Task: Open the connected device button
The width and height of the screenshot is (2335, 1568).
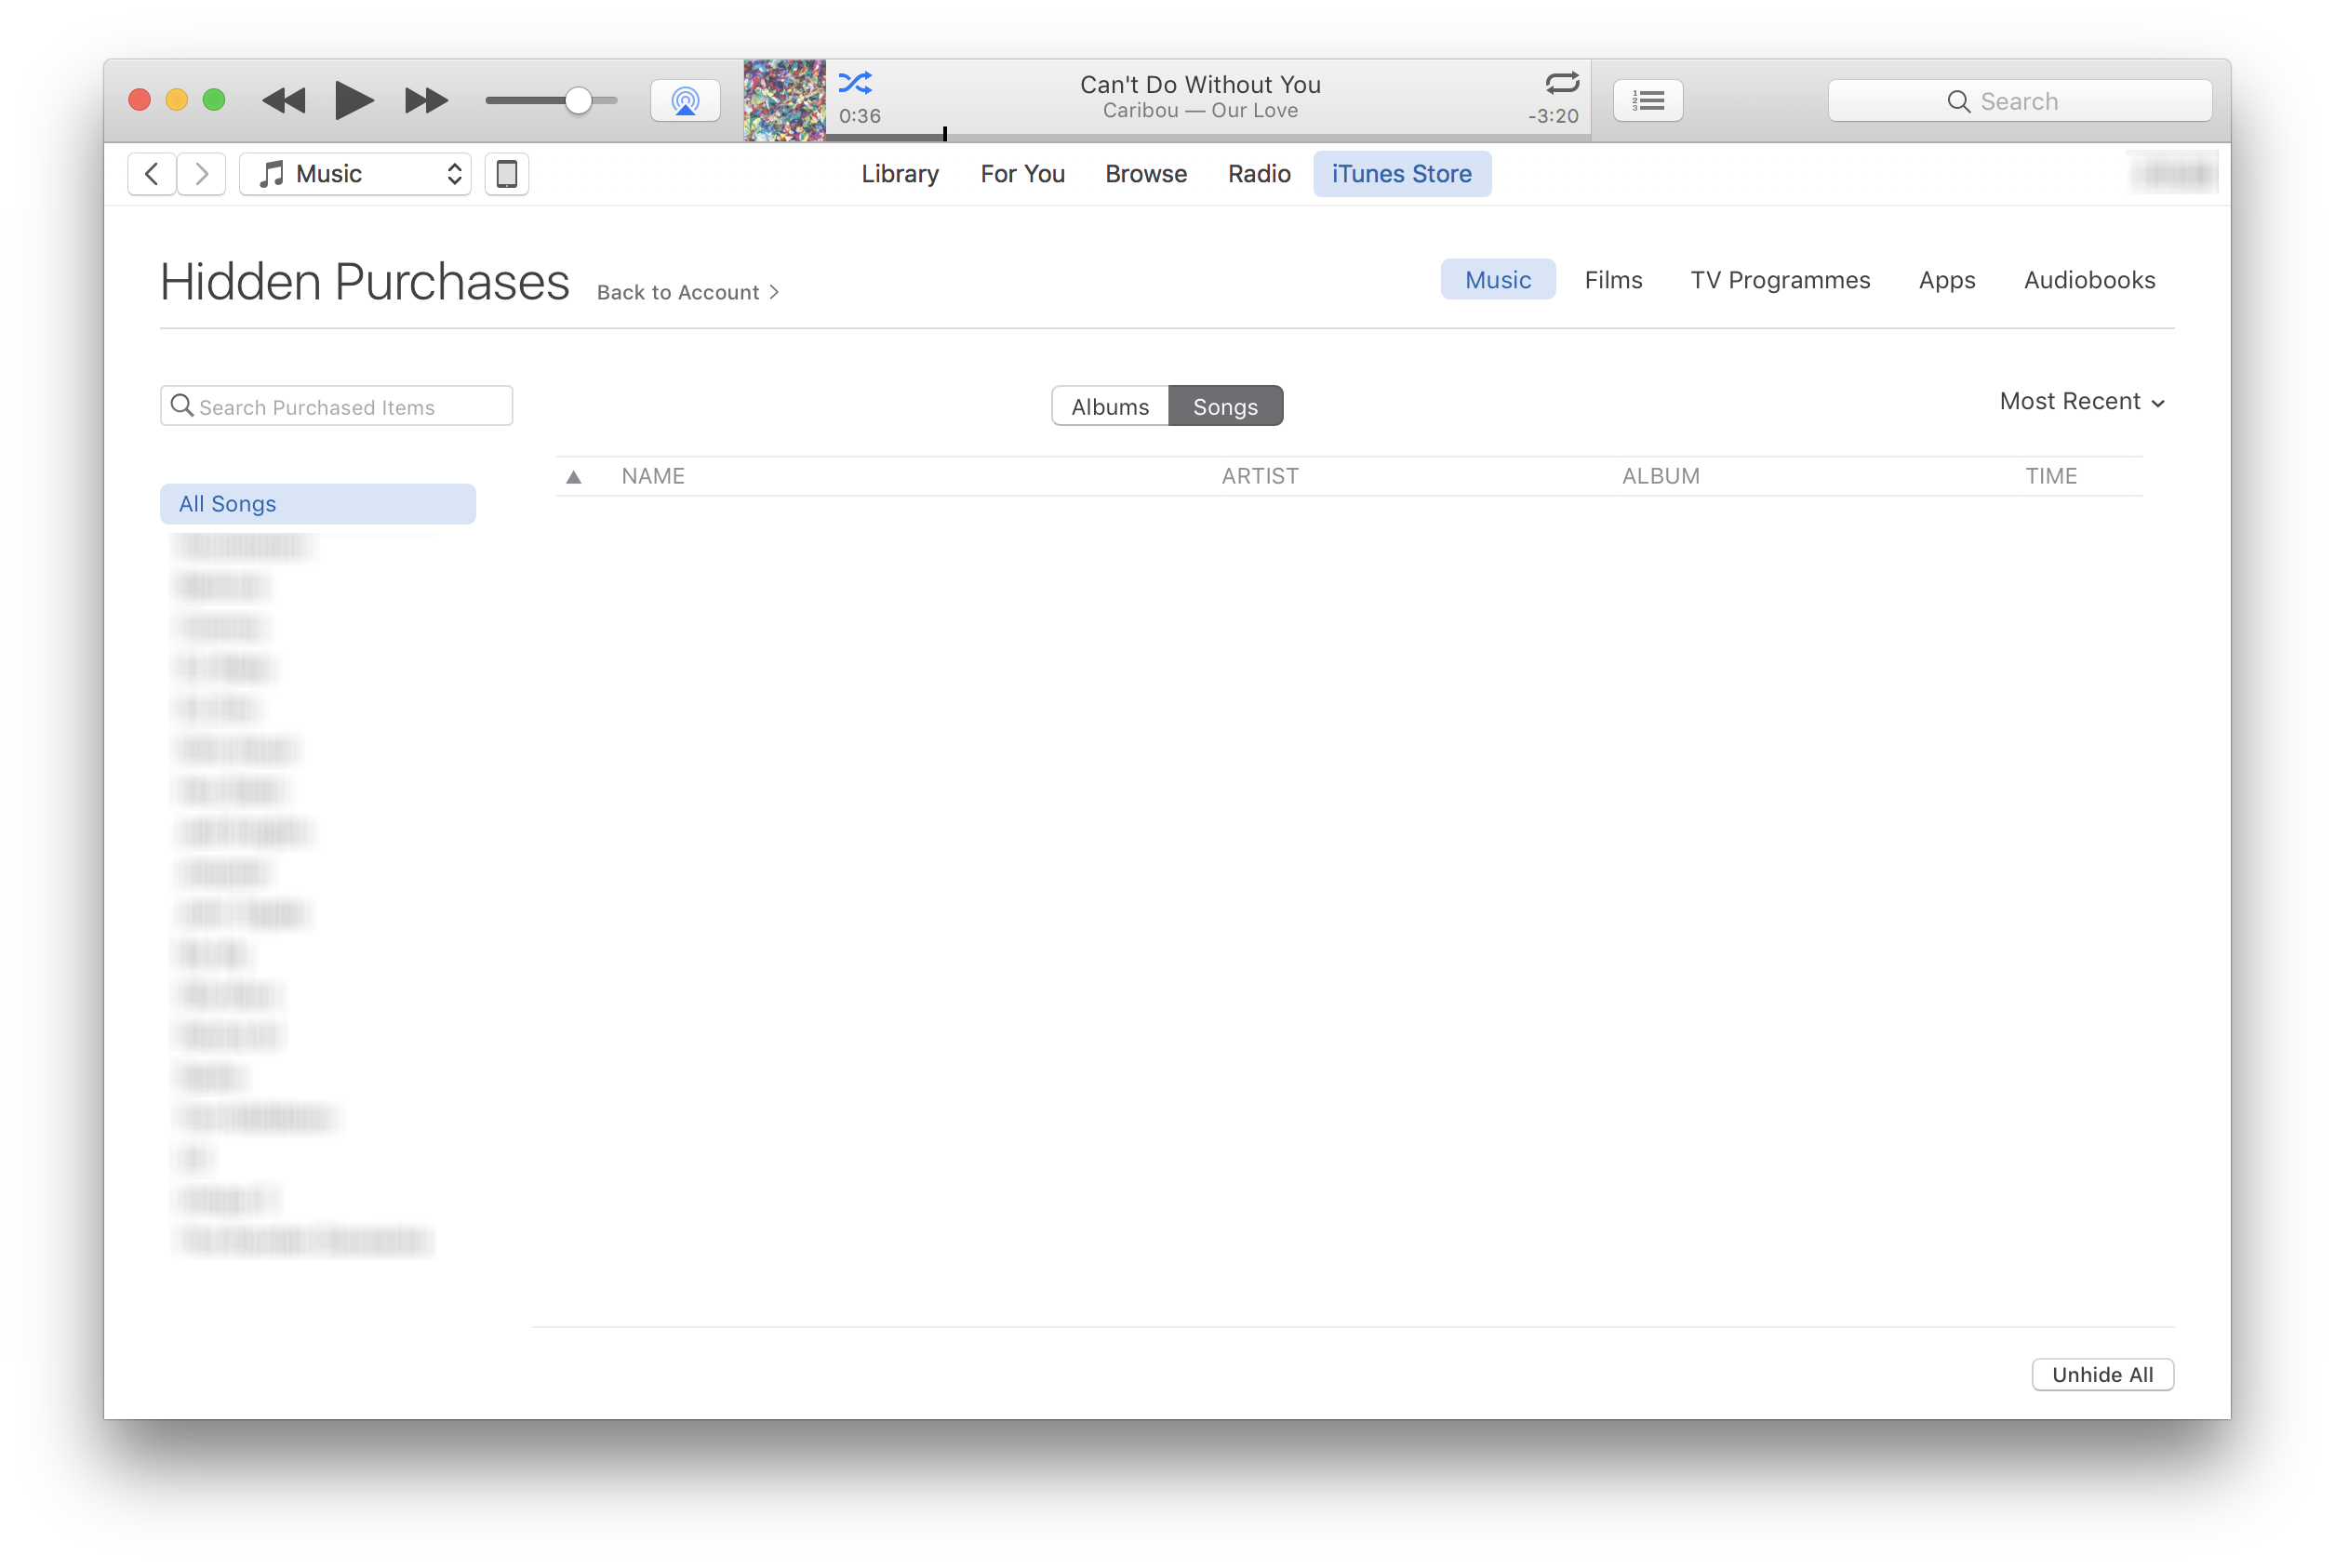Action: (x=507, y=174)
